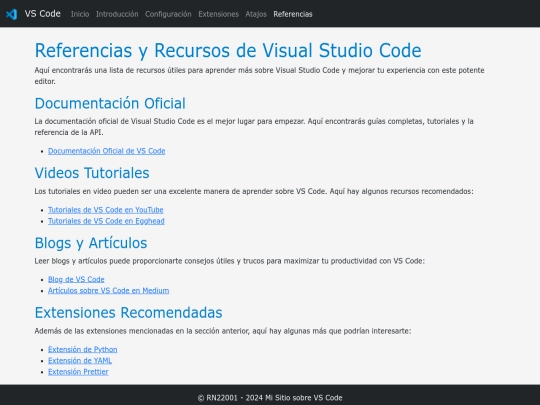The height and width of the screenshot is (405, 540).
Task: Open the Inicio nav item
Action: click(80, 14)
